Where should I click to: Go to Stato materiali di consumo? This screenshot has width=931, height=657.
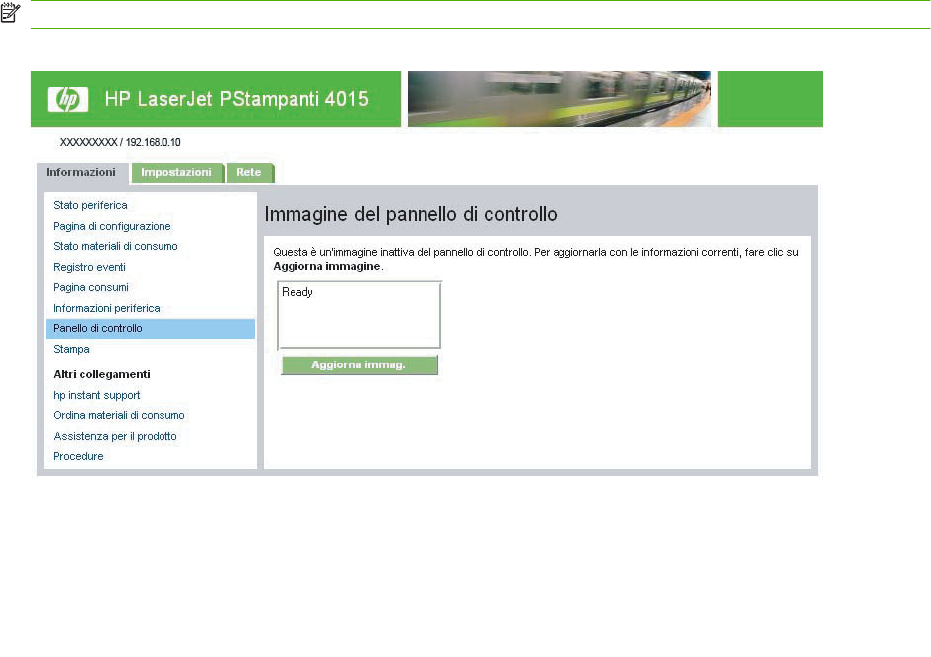[x=115, y=246]
